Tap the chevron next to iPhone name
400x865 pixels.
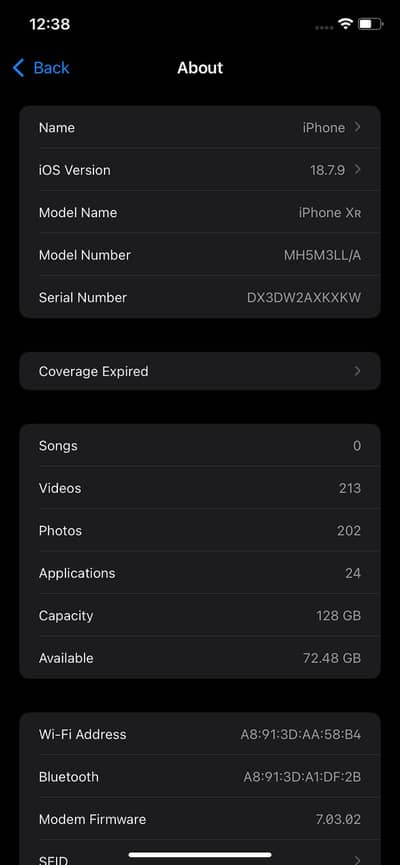pyautogui.click(x=358, y=127)
